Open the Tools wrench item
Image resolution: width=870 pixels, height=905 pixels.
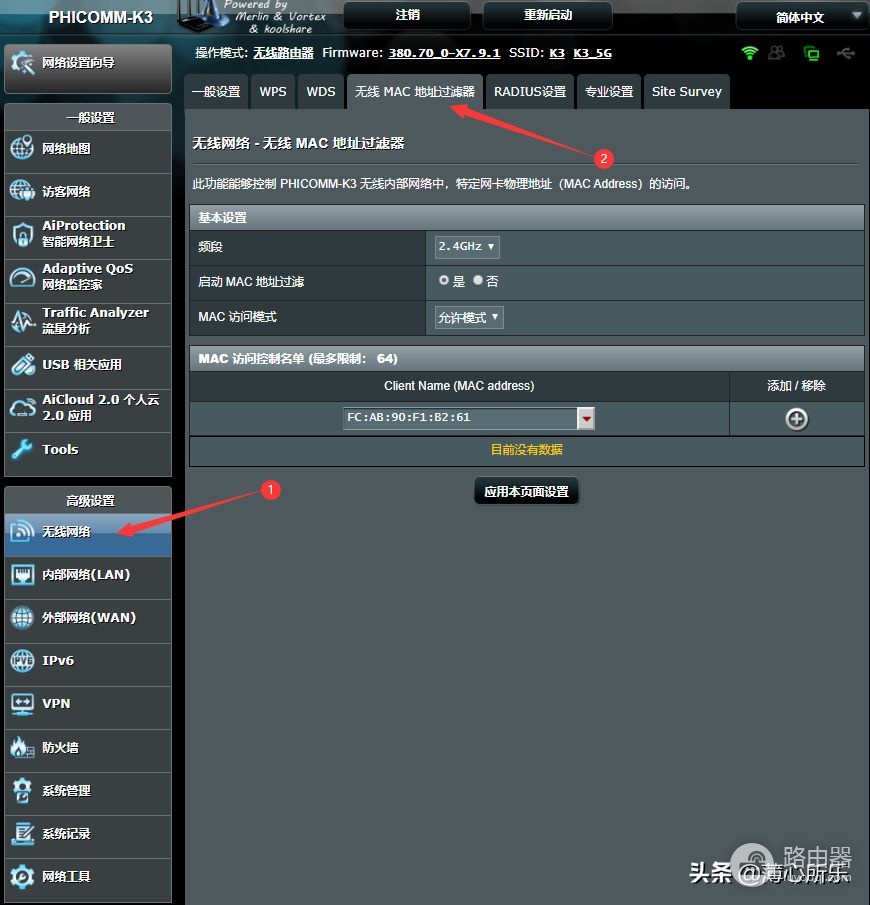tap(88, 449)
